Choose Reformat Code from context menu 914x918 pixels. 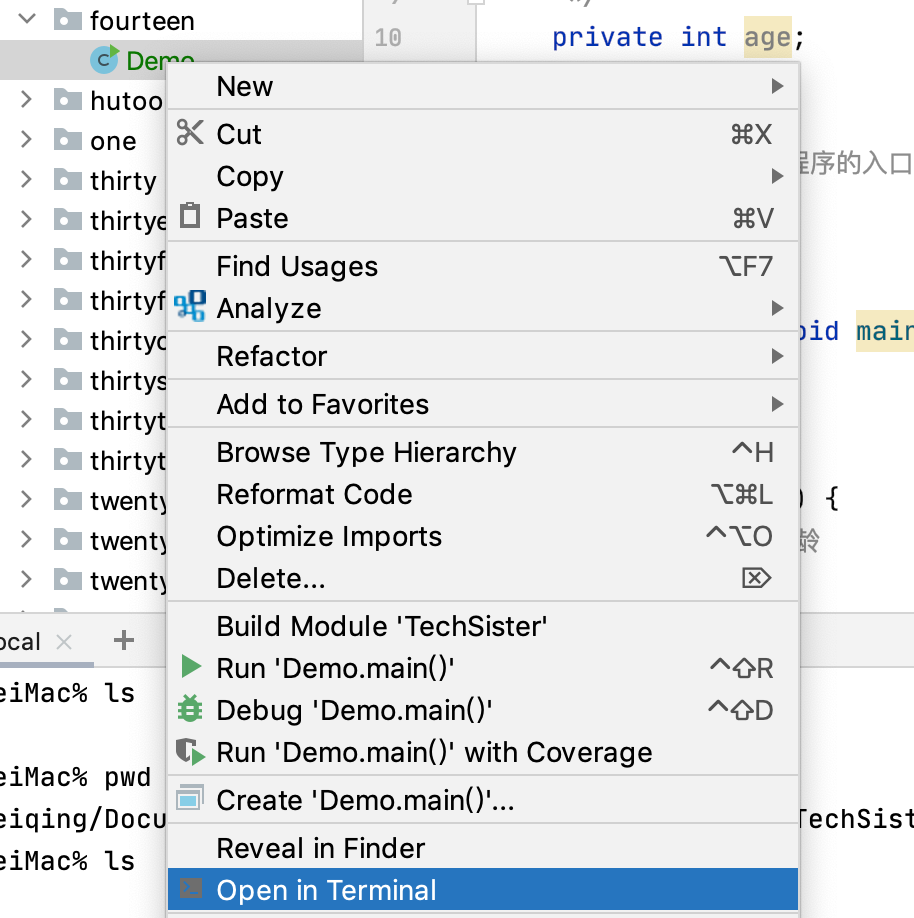pos(314,494)
